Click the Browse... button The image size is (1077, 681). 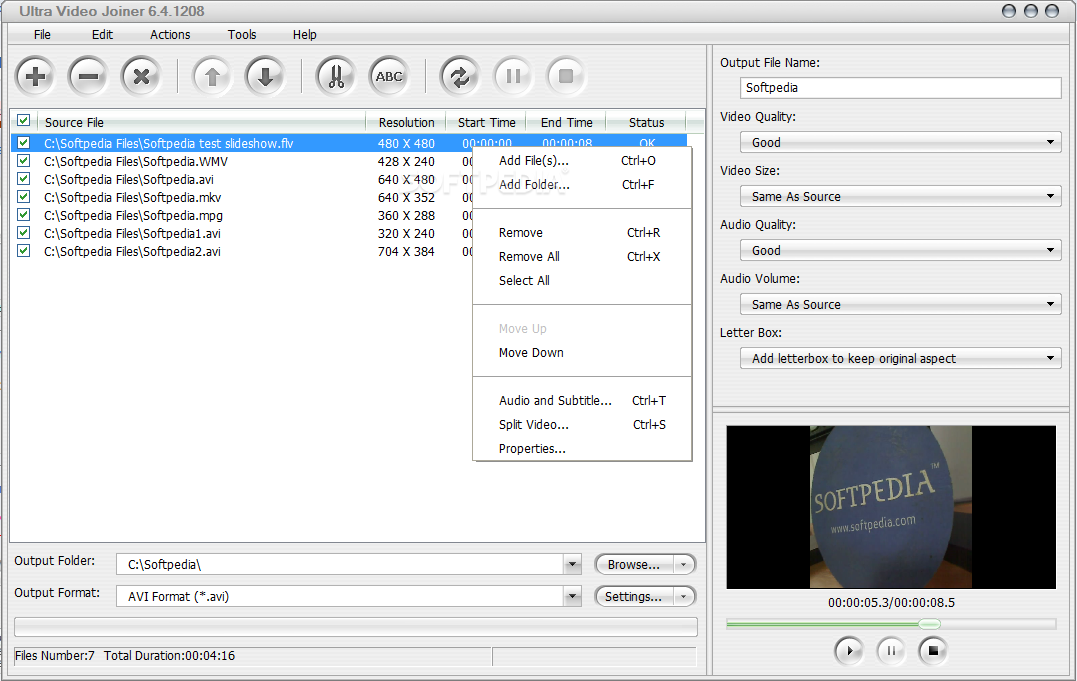click(633, 564)
